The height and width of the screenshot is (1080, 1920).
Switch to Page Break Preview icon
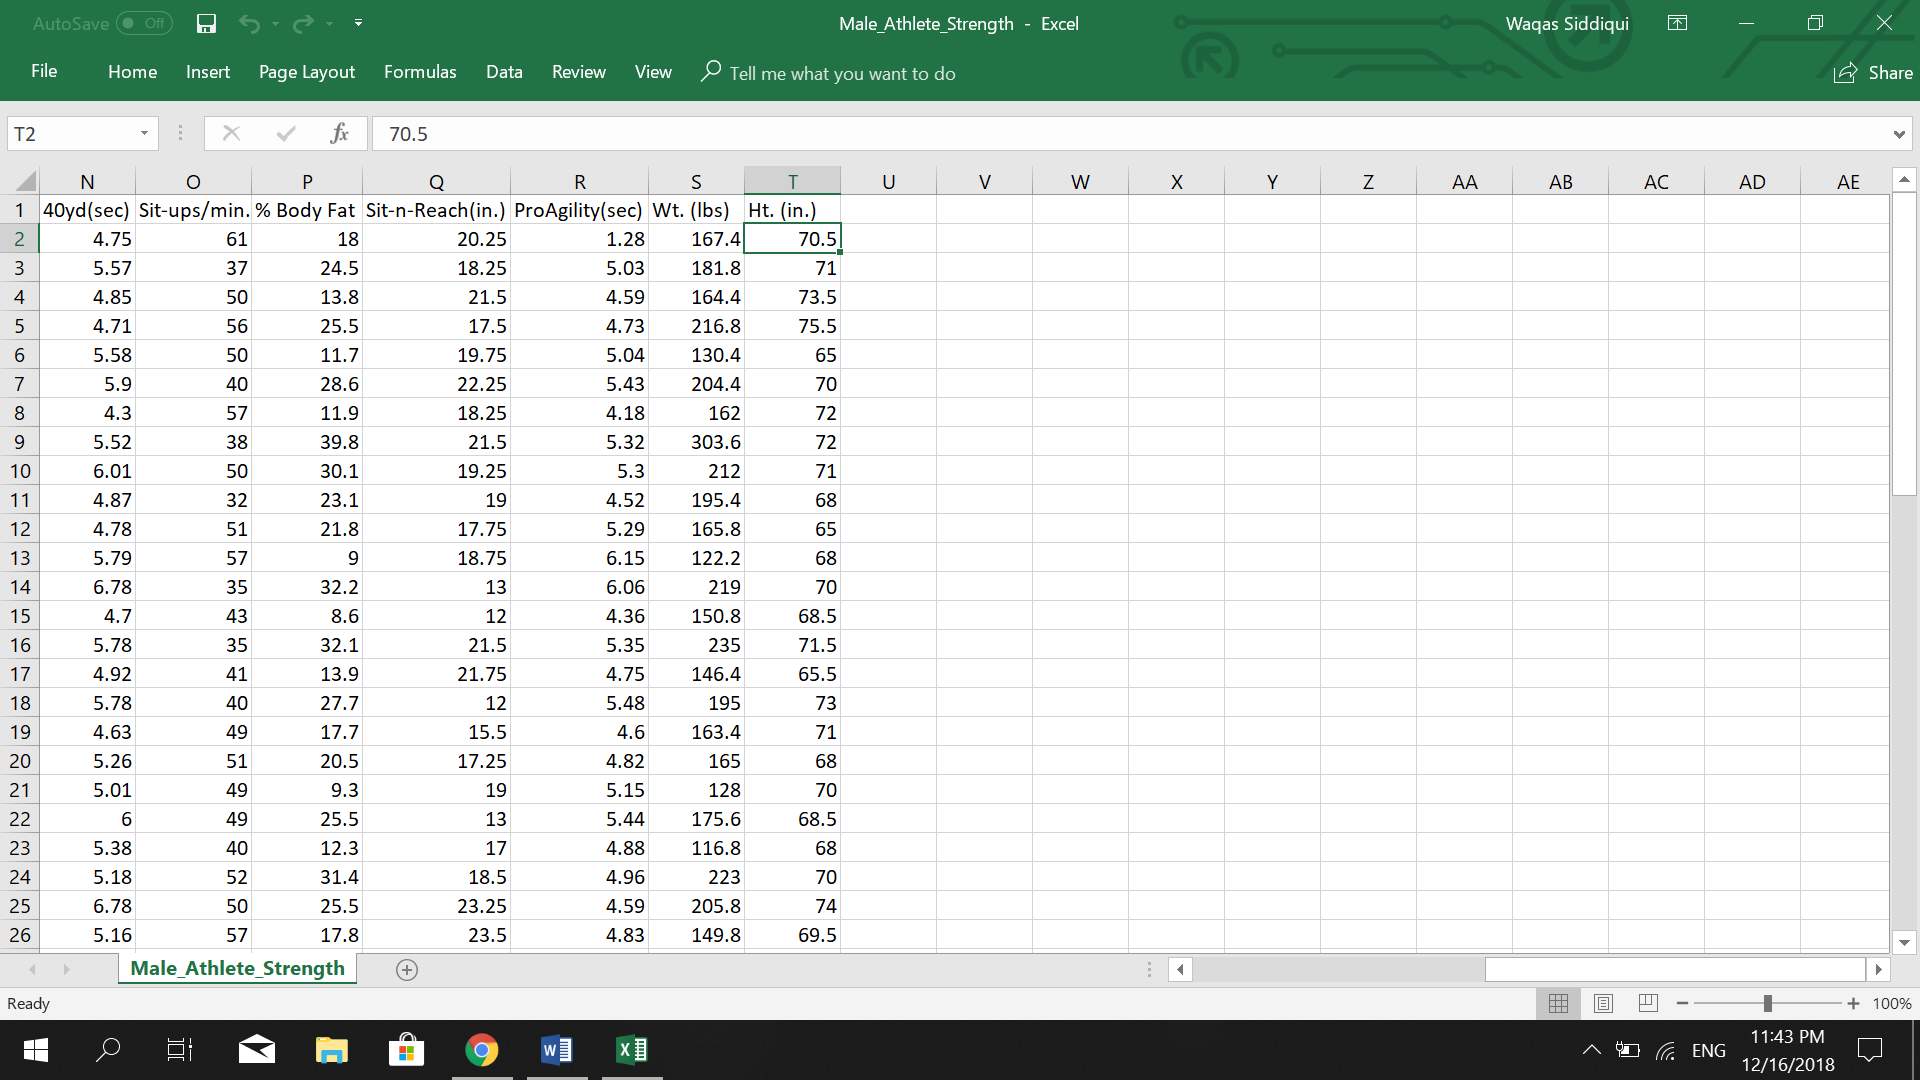point(1648,1003)
